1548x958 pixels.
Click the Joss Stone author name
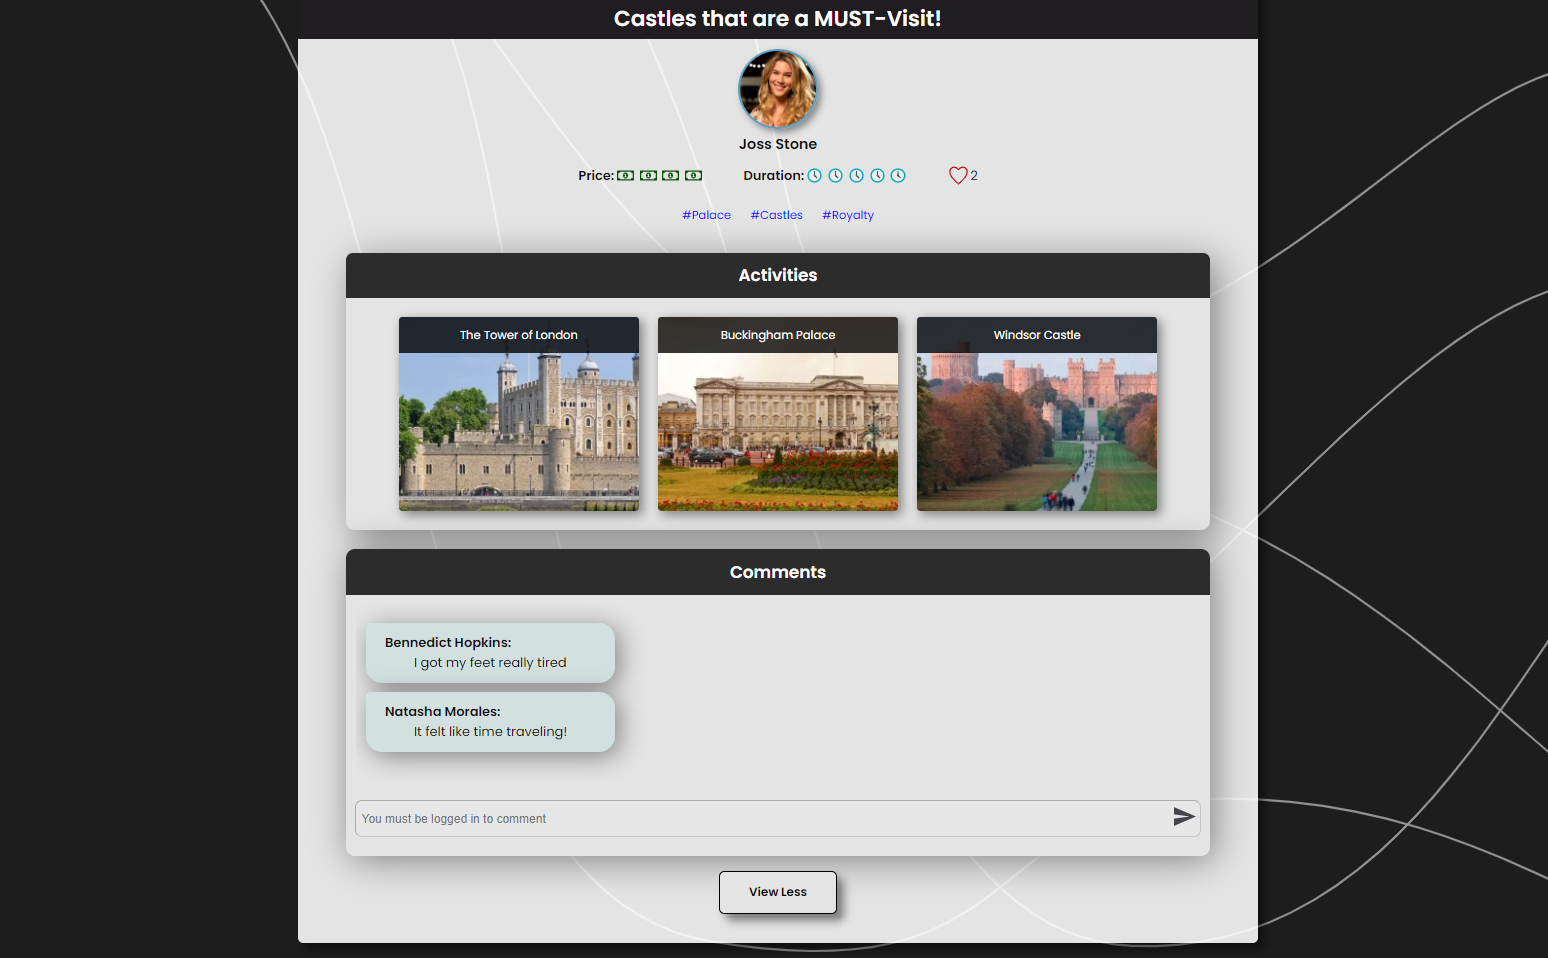pos(778,144)
